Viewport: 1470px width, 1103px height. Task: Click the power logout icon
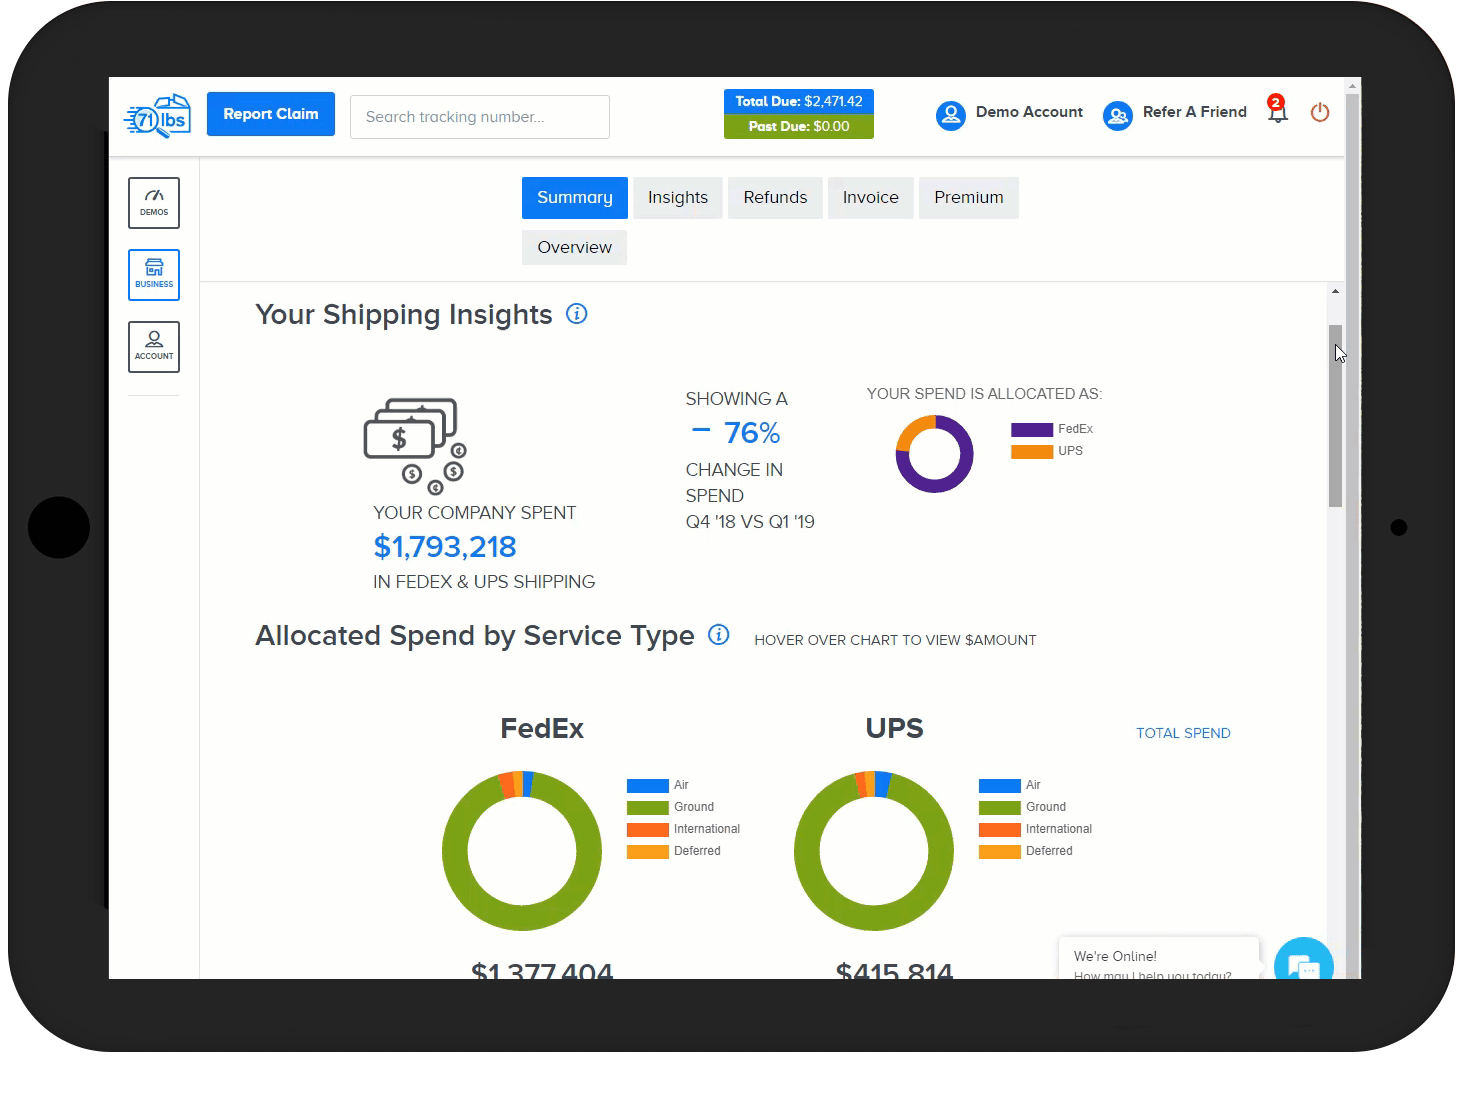coord(1320,112)
